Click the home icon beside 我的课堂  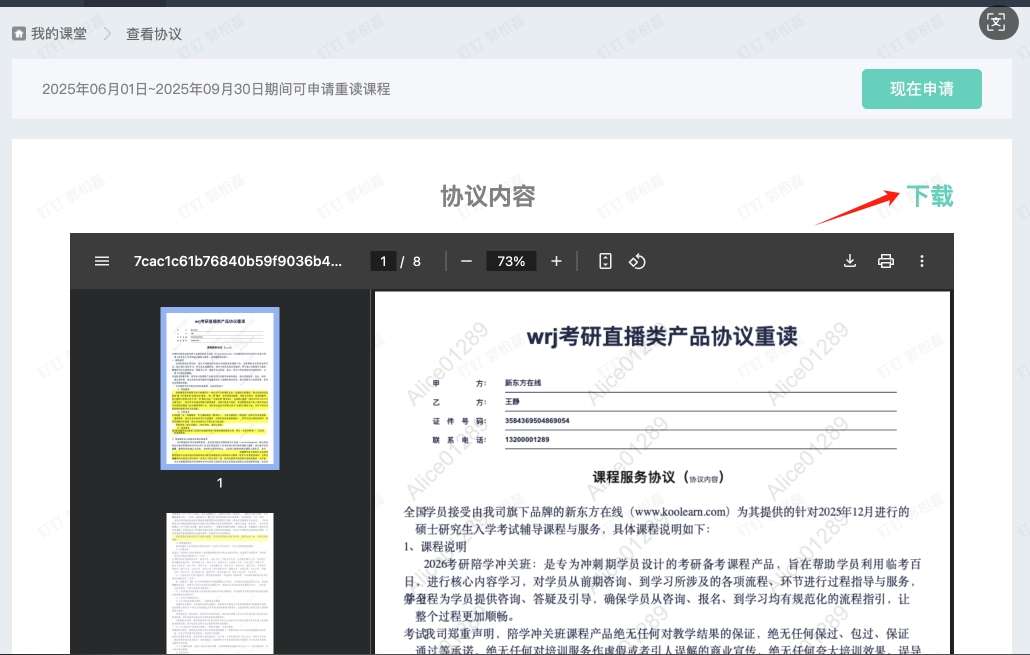[x=19, y=34]
